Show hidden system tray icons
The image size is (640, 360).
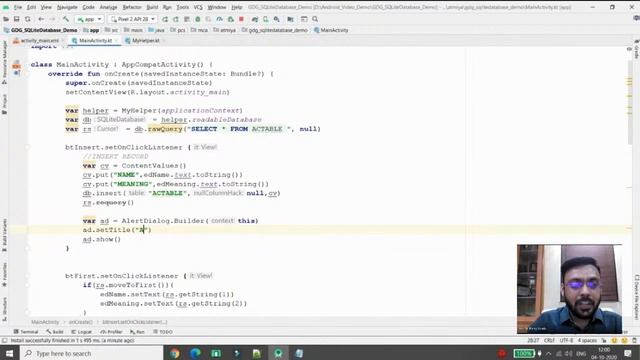tap(549, 353)
